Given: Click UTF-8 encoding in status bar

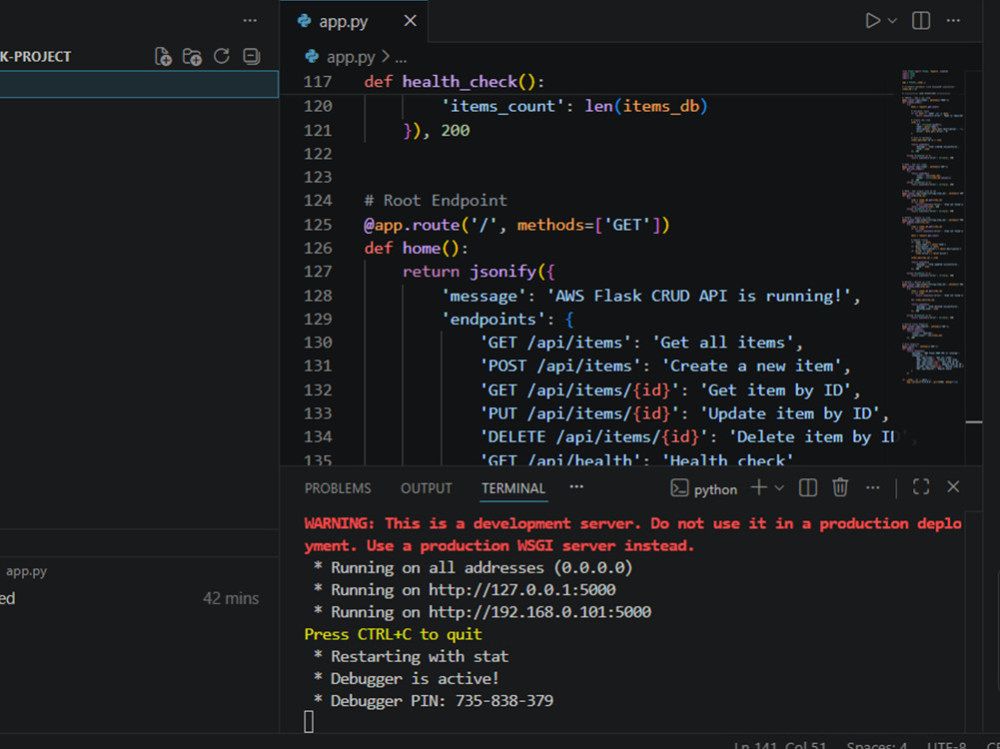Looking at the screenshot, I should click(946, 745).
